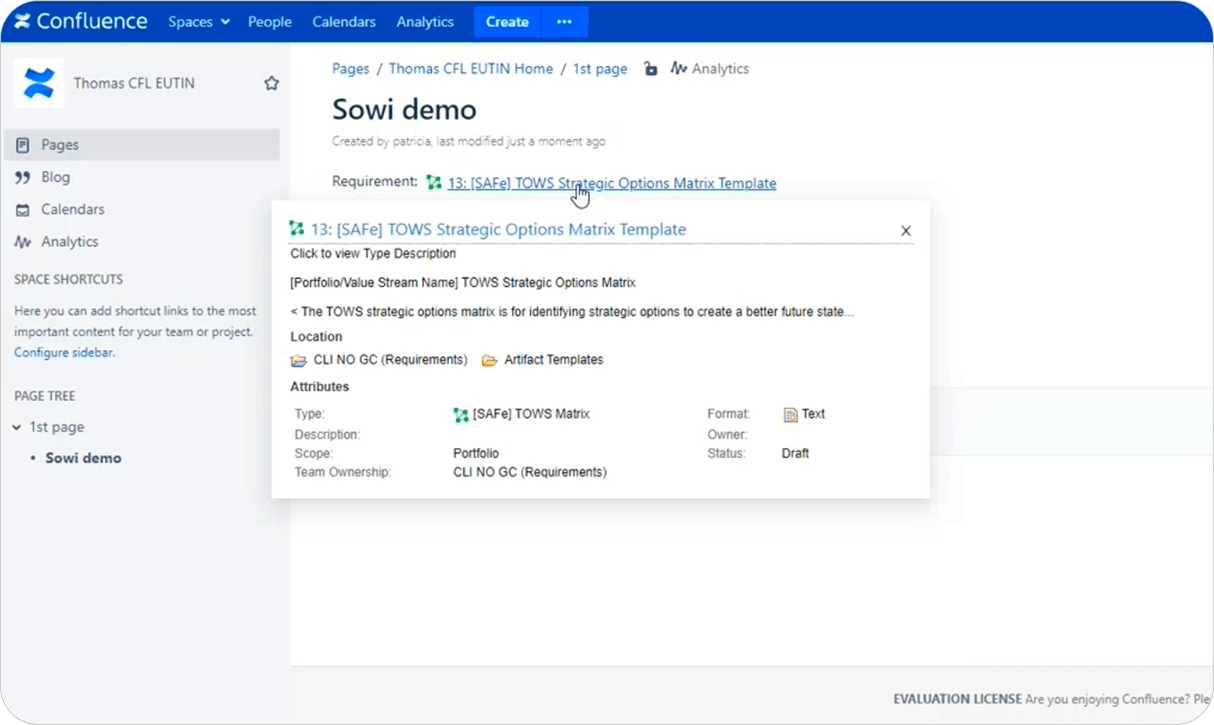
Task: Click the Portfolio scope value
Action: [476, 453]
